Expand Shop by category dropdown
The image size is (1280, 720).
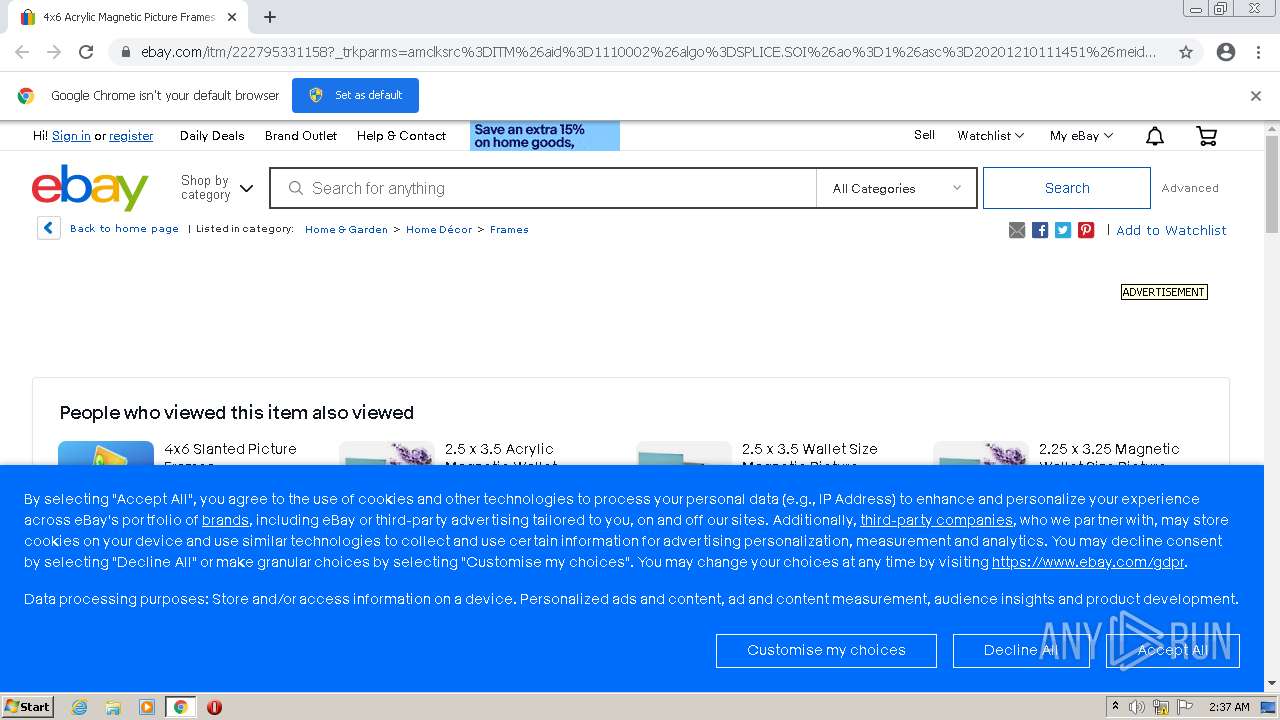[217, 188]
